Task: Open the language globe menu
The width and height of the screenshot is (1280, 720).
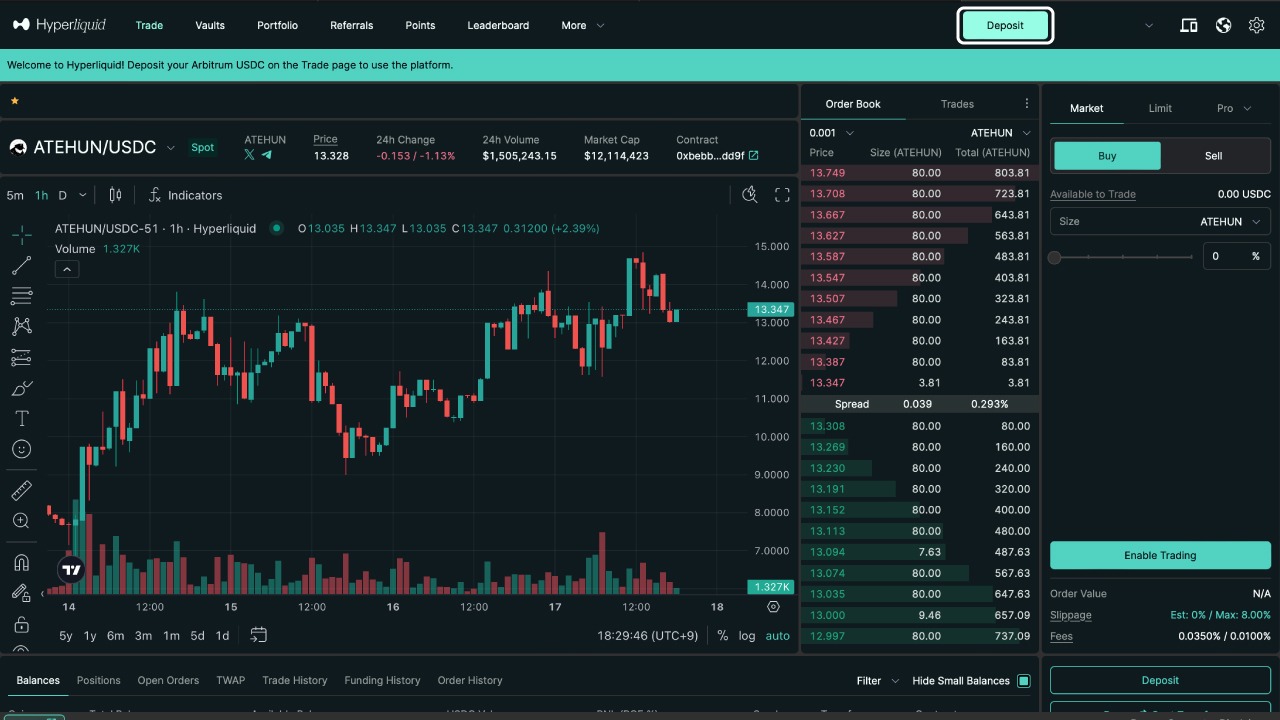Action: pyautogui.click(x=1223, y=25)
